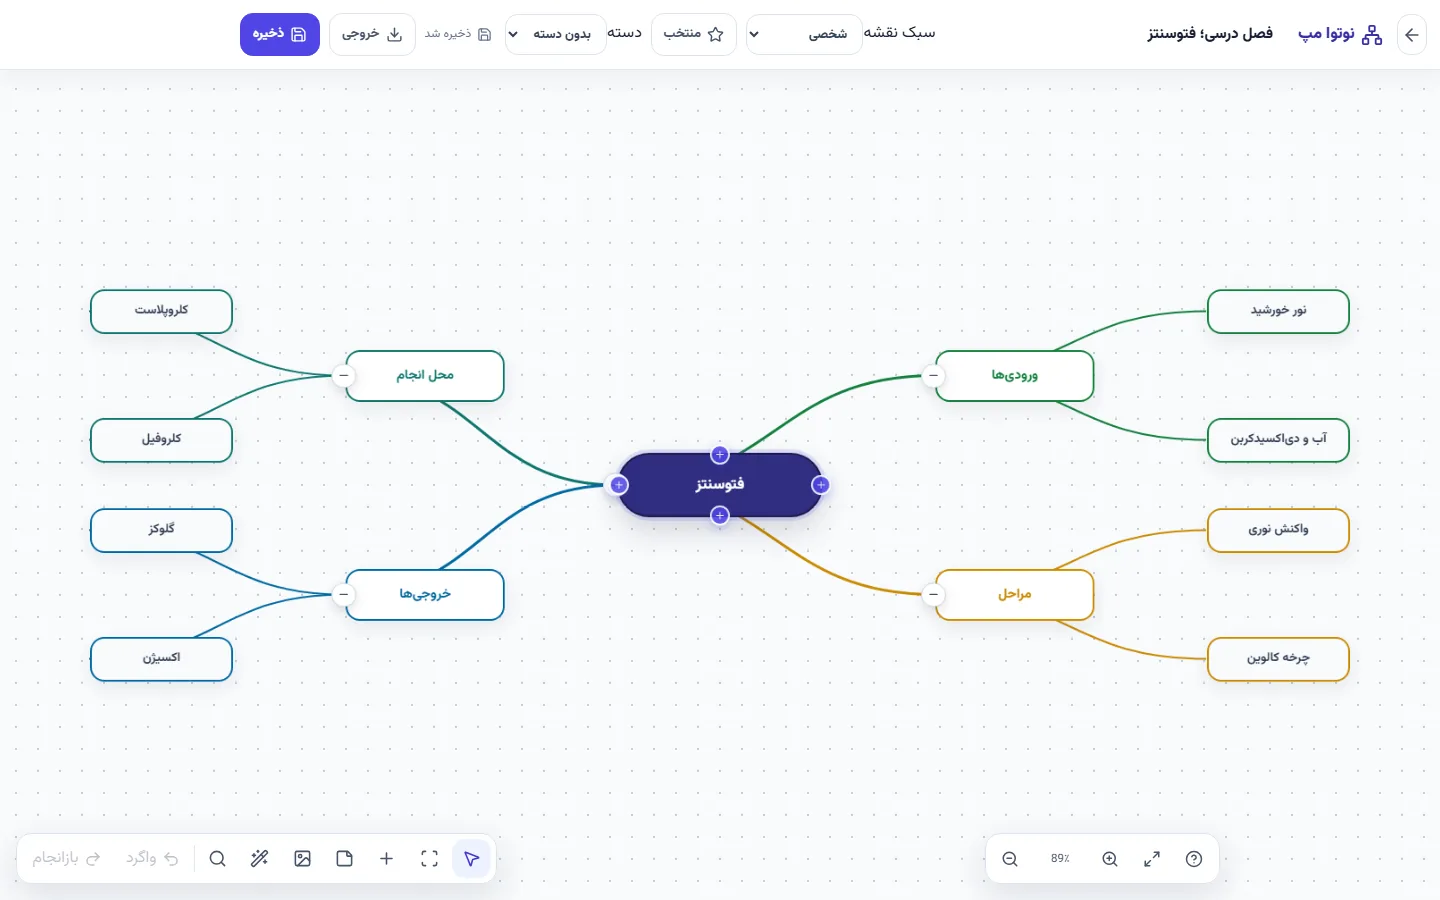Select the pointer selection tool
The image size is (1440, 900).
(x=472, y=859)
